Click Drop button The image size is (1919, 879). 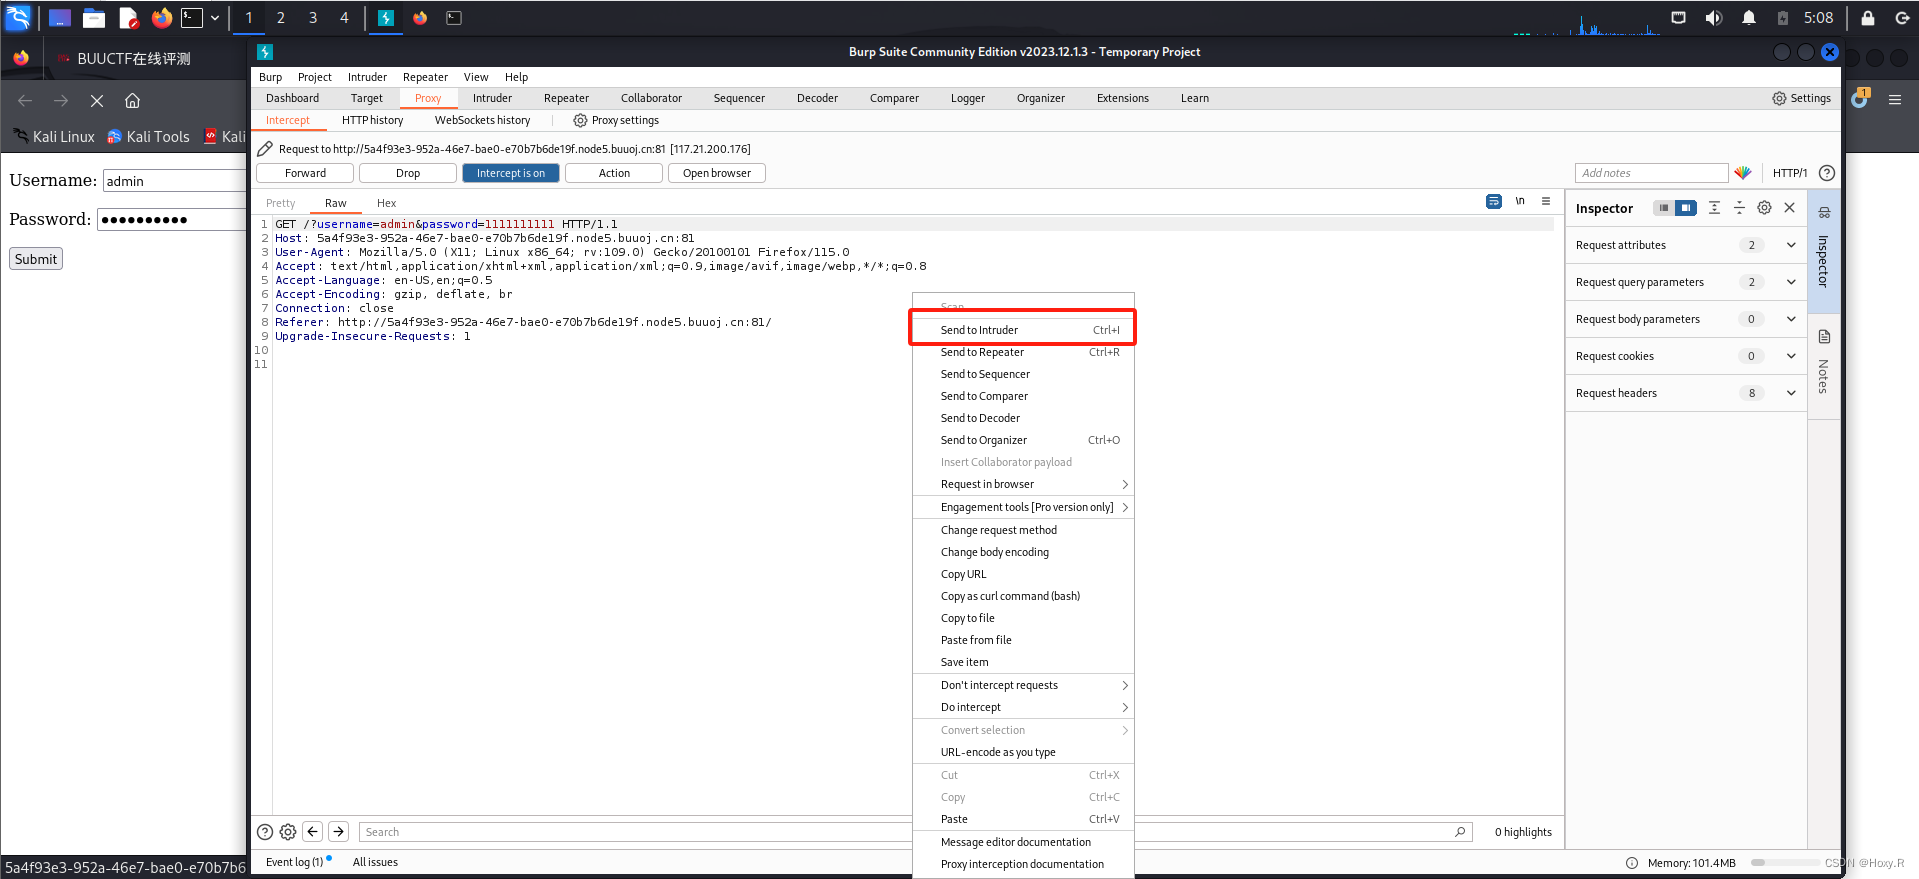[408, 173]
